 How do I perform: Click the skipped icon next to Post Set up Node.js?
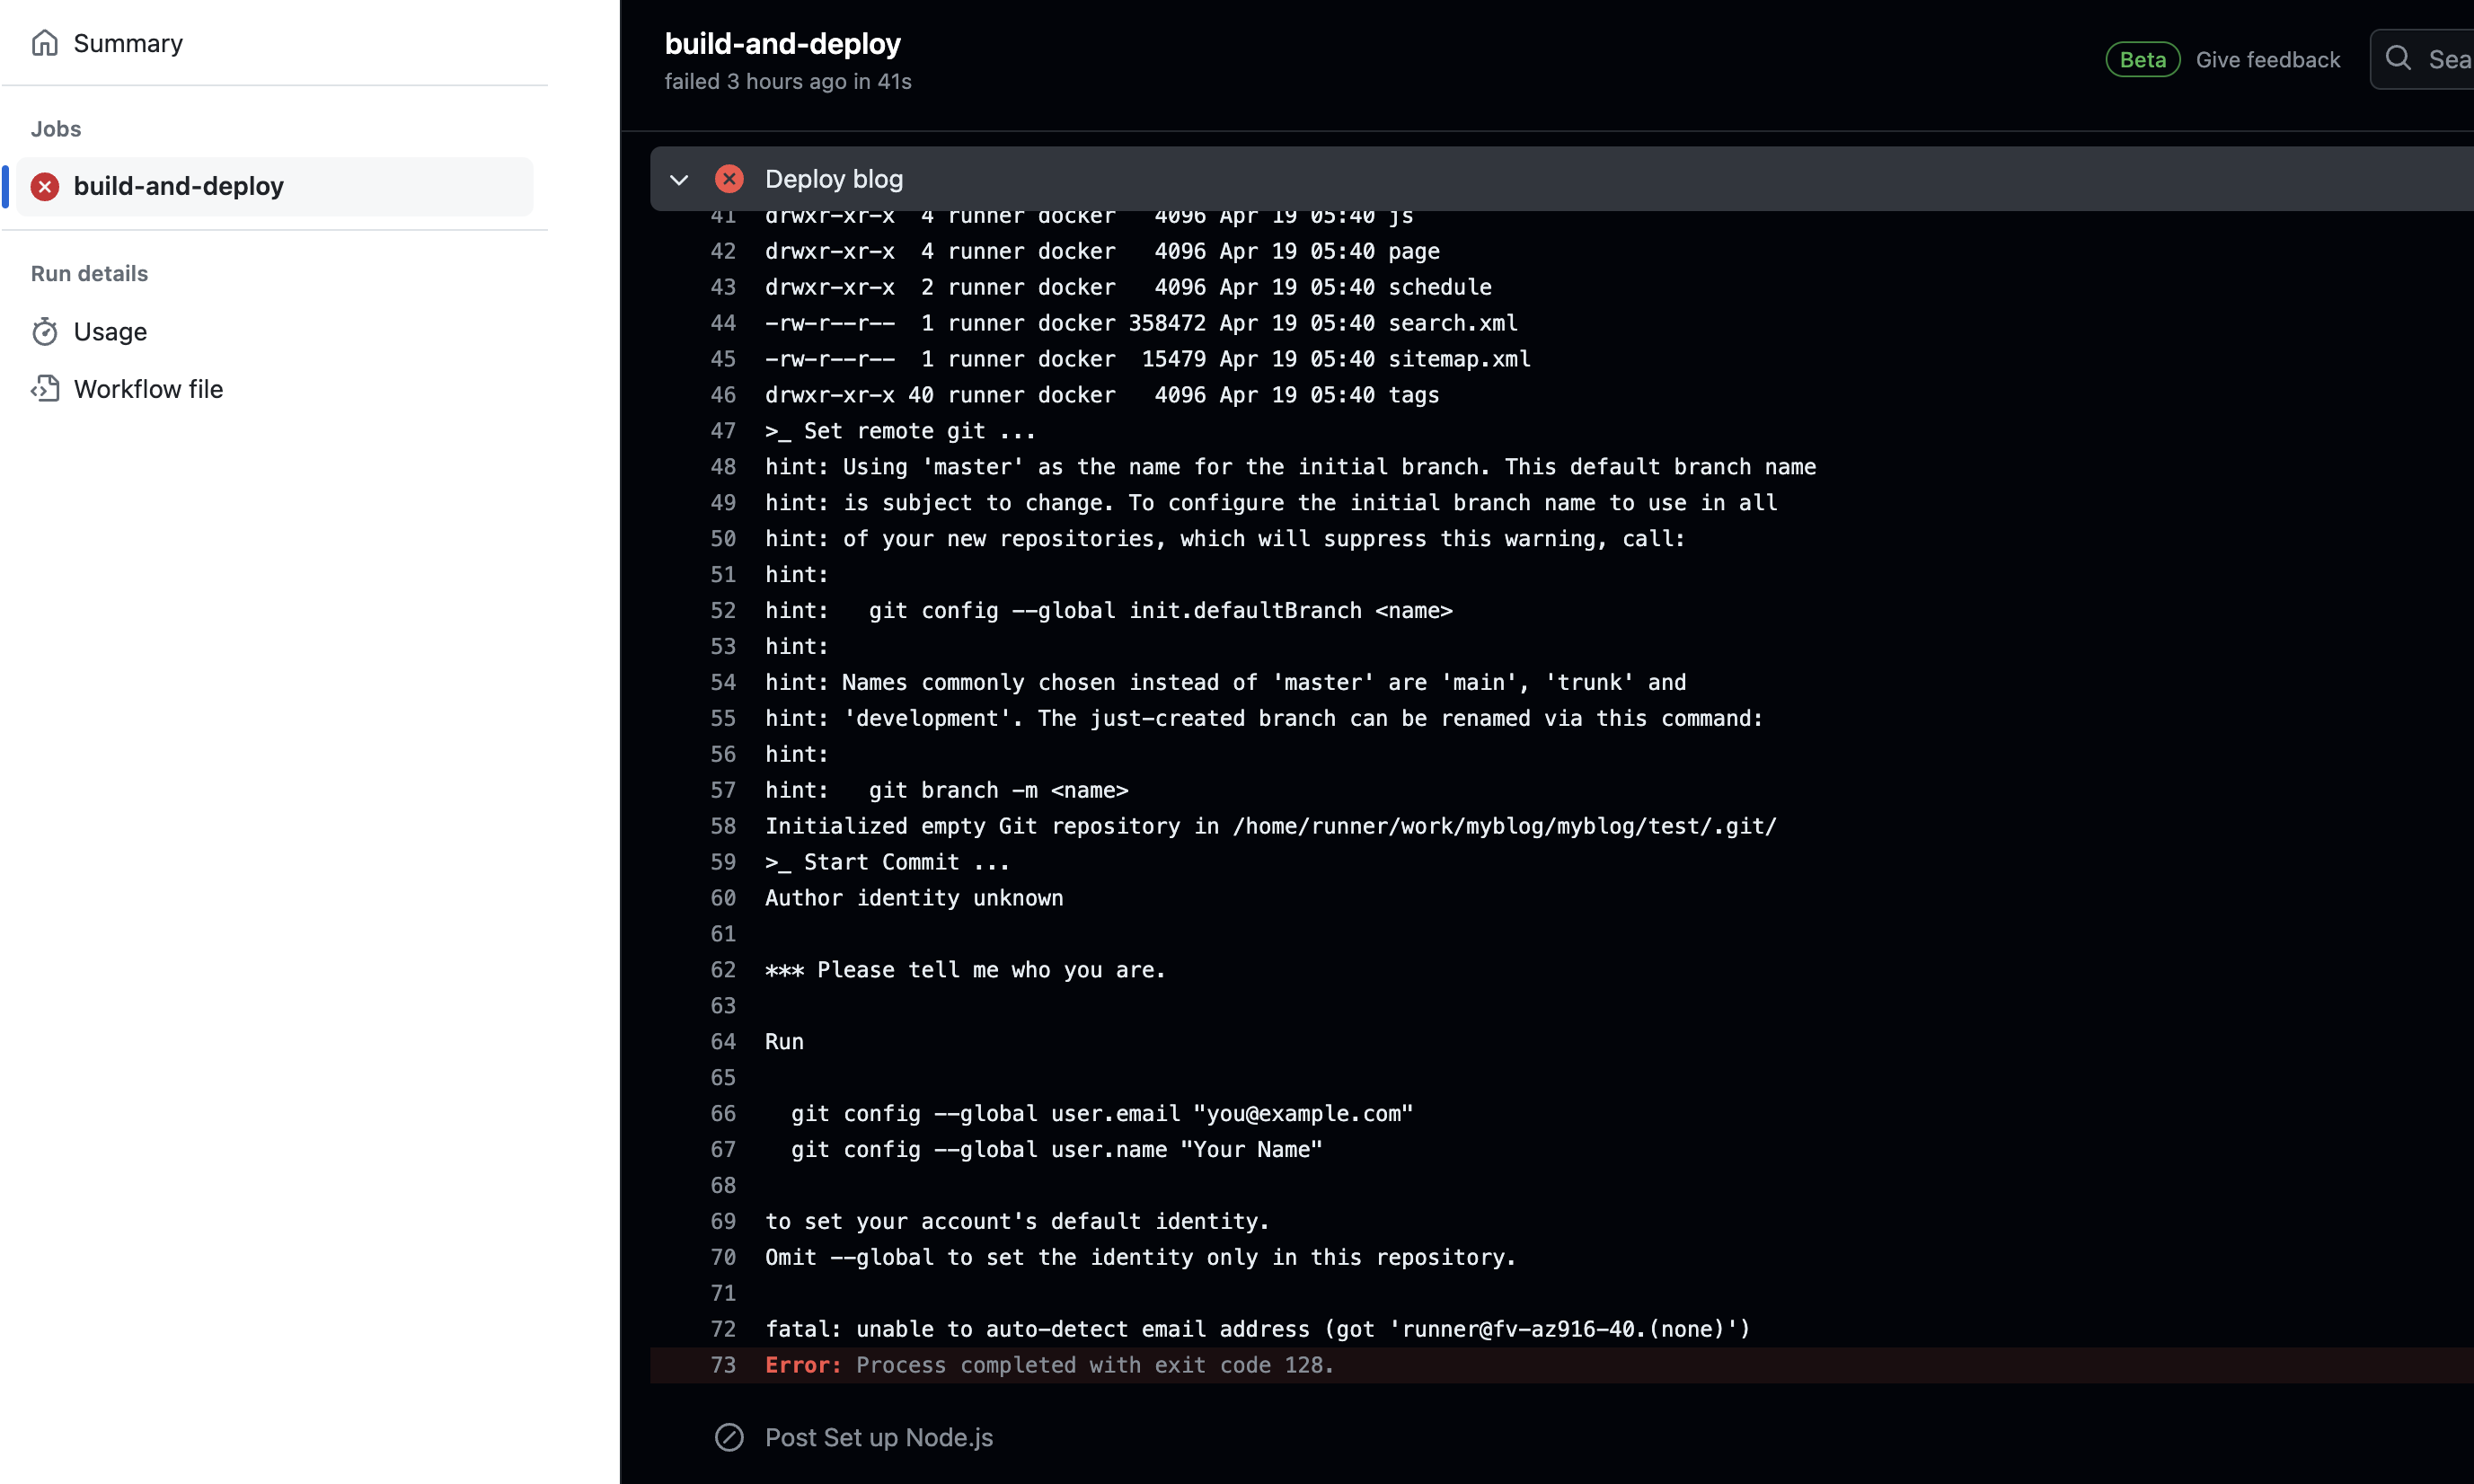(729, 1437)
